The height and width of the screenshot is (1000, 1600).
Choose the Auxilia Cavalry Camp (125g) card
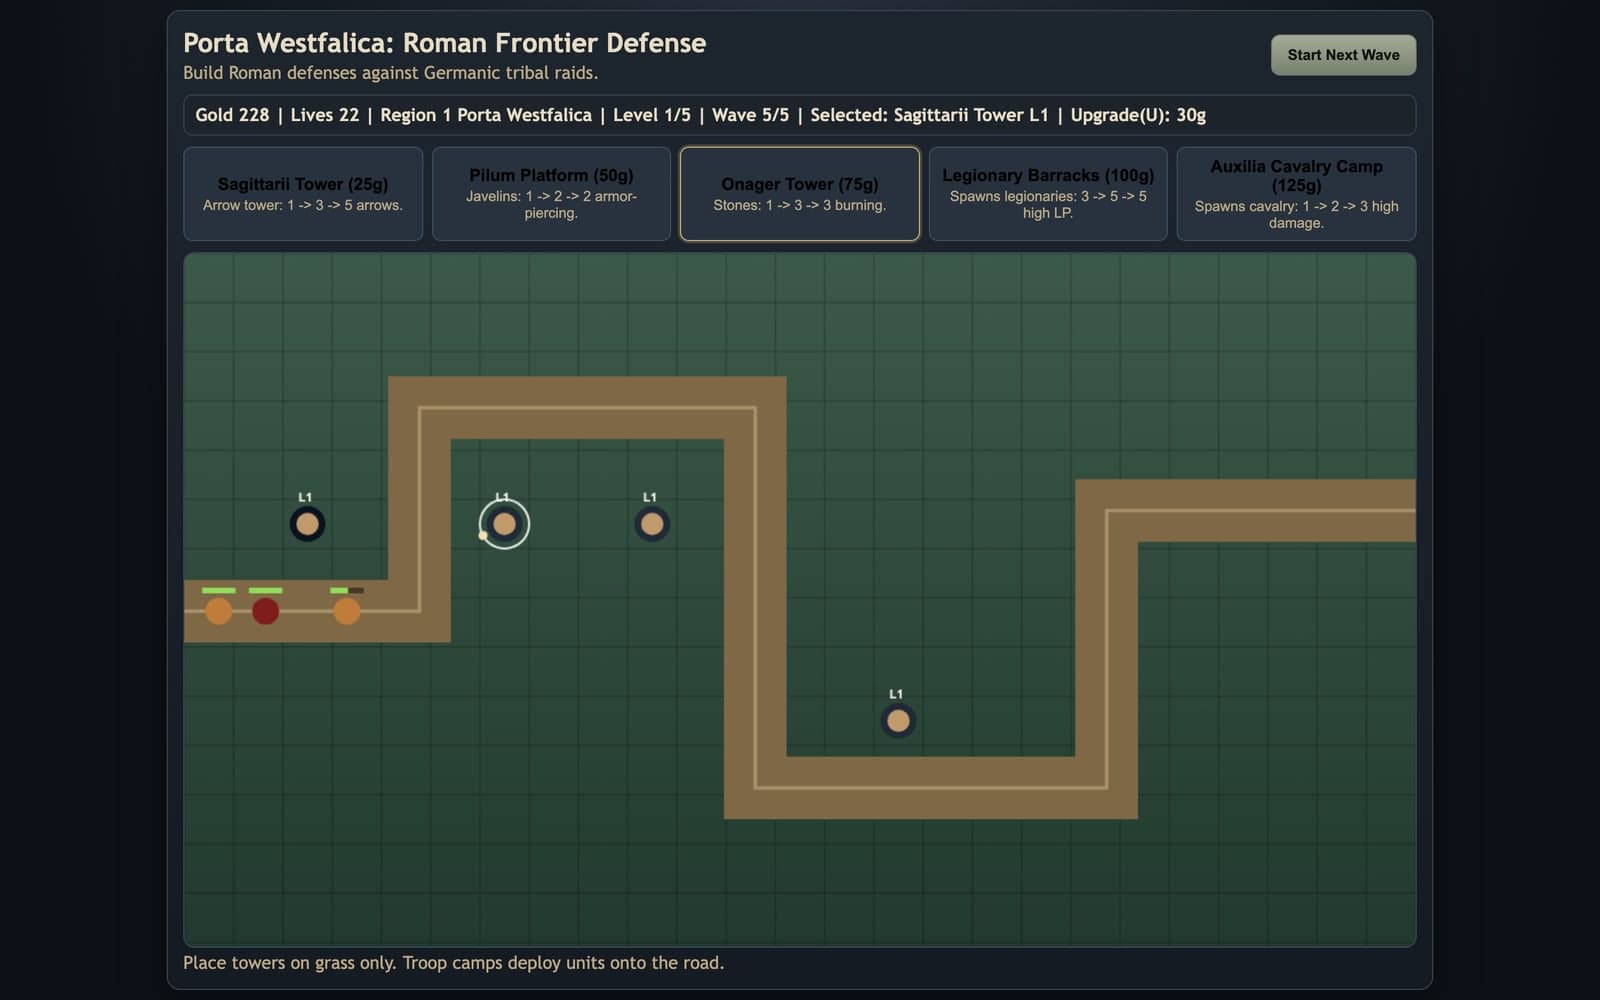click(x=1296, y=194)
